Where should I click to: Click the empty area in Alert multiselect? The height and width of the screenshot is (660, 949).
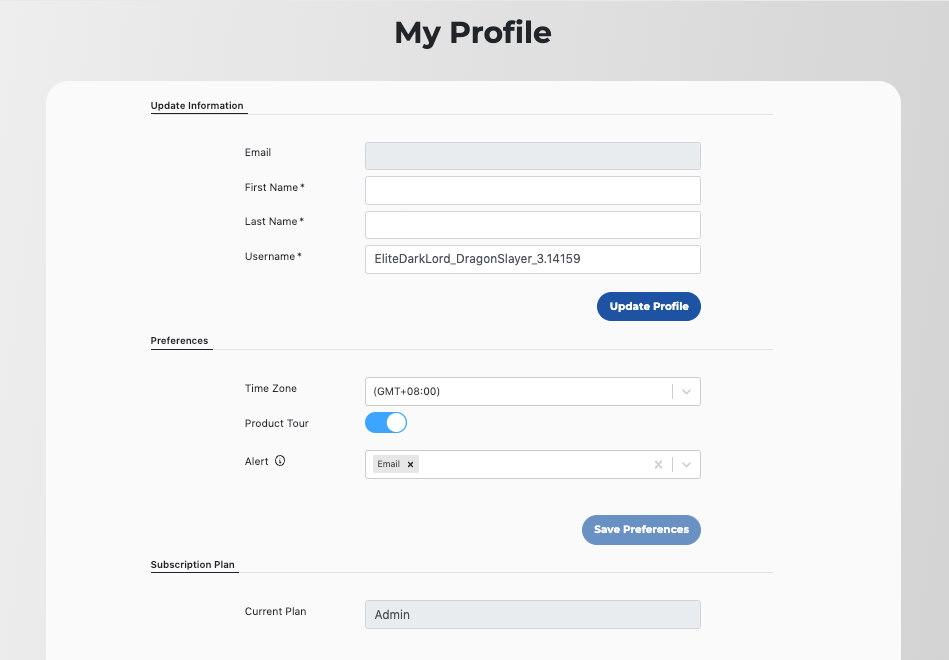530,465
